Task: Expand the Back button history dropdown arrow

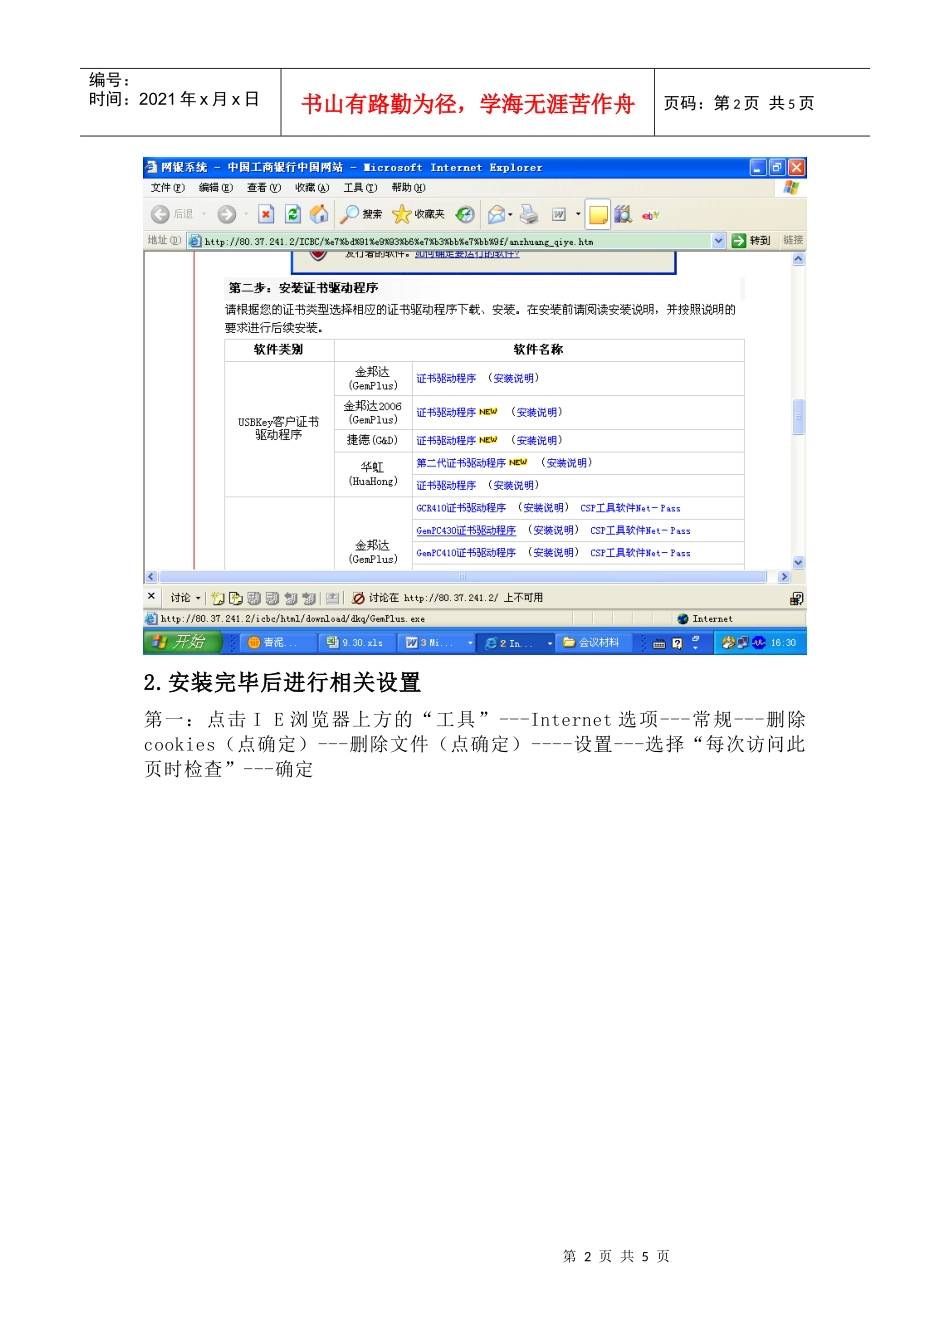Action: point(204,214)
